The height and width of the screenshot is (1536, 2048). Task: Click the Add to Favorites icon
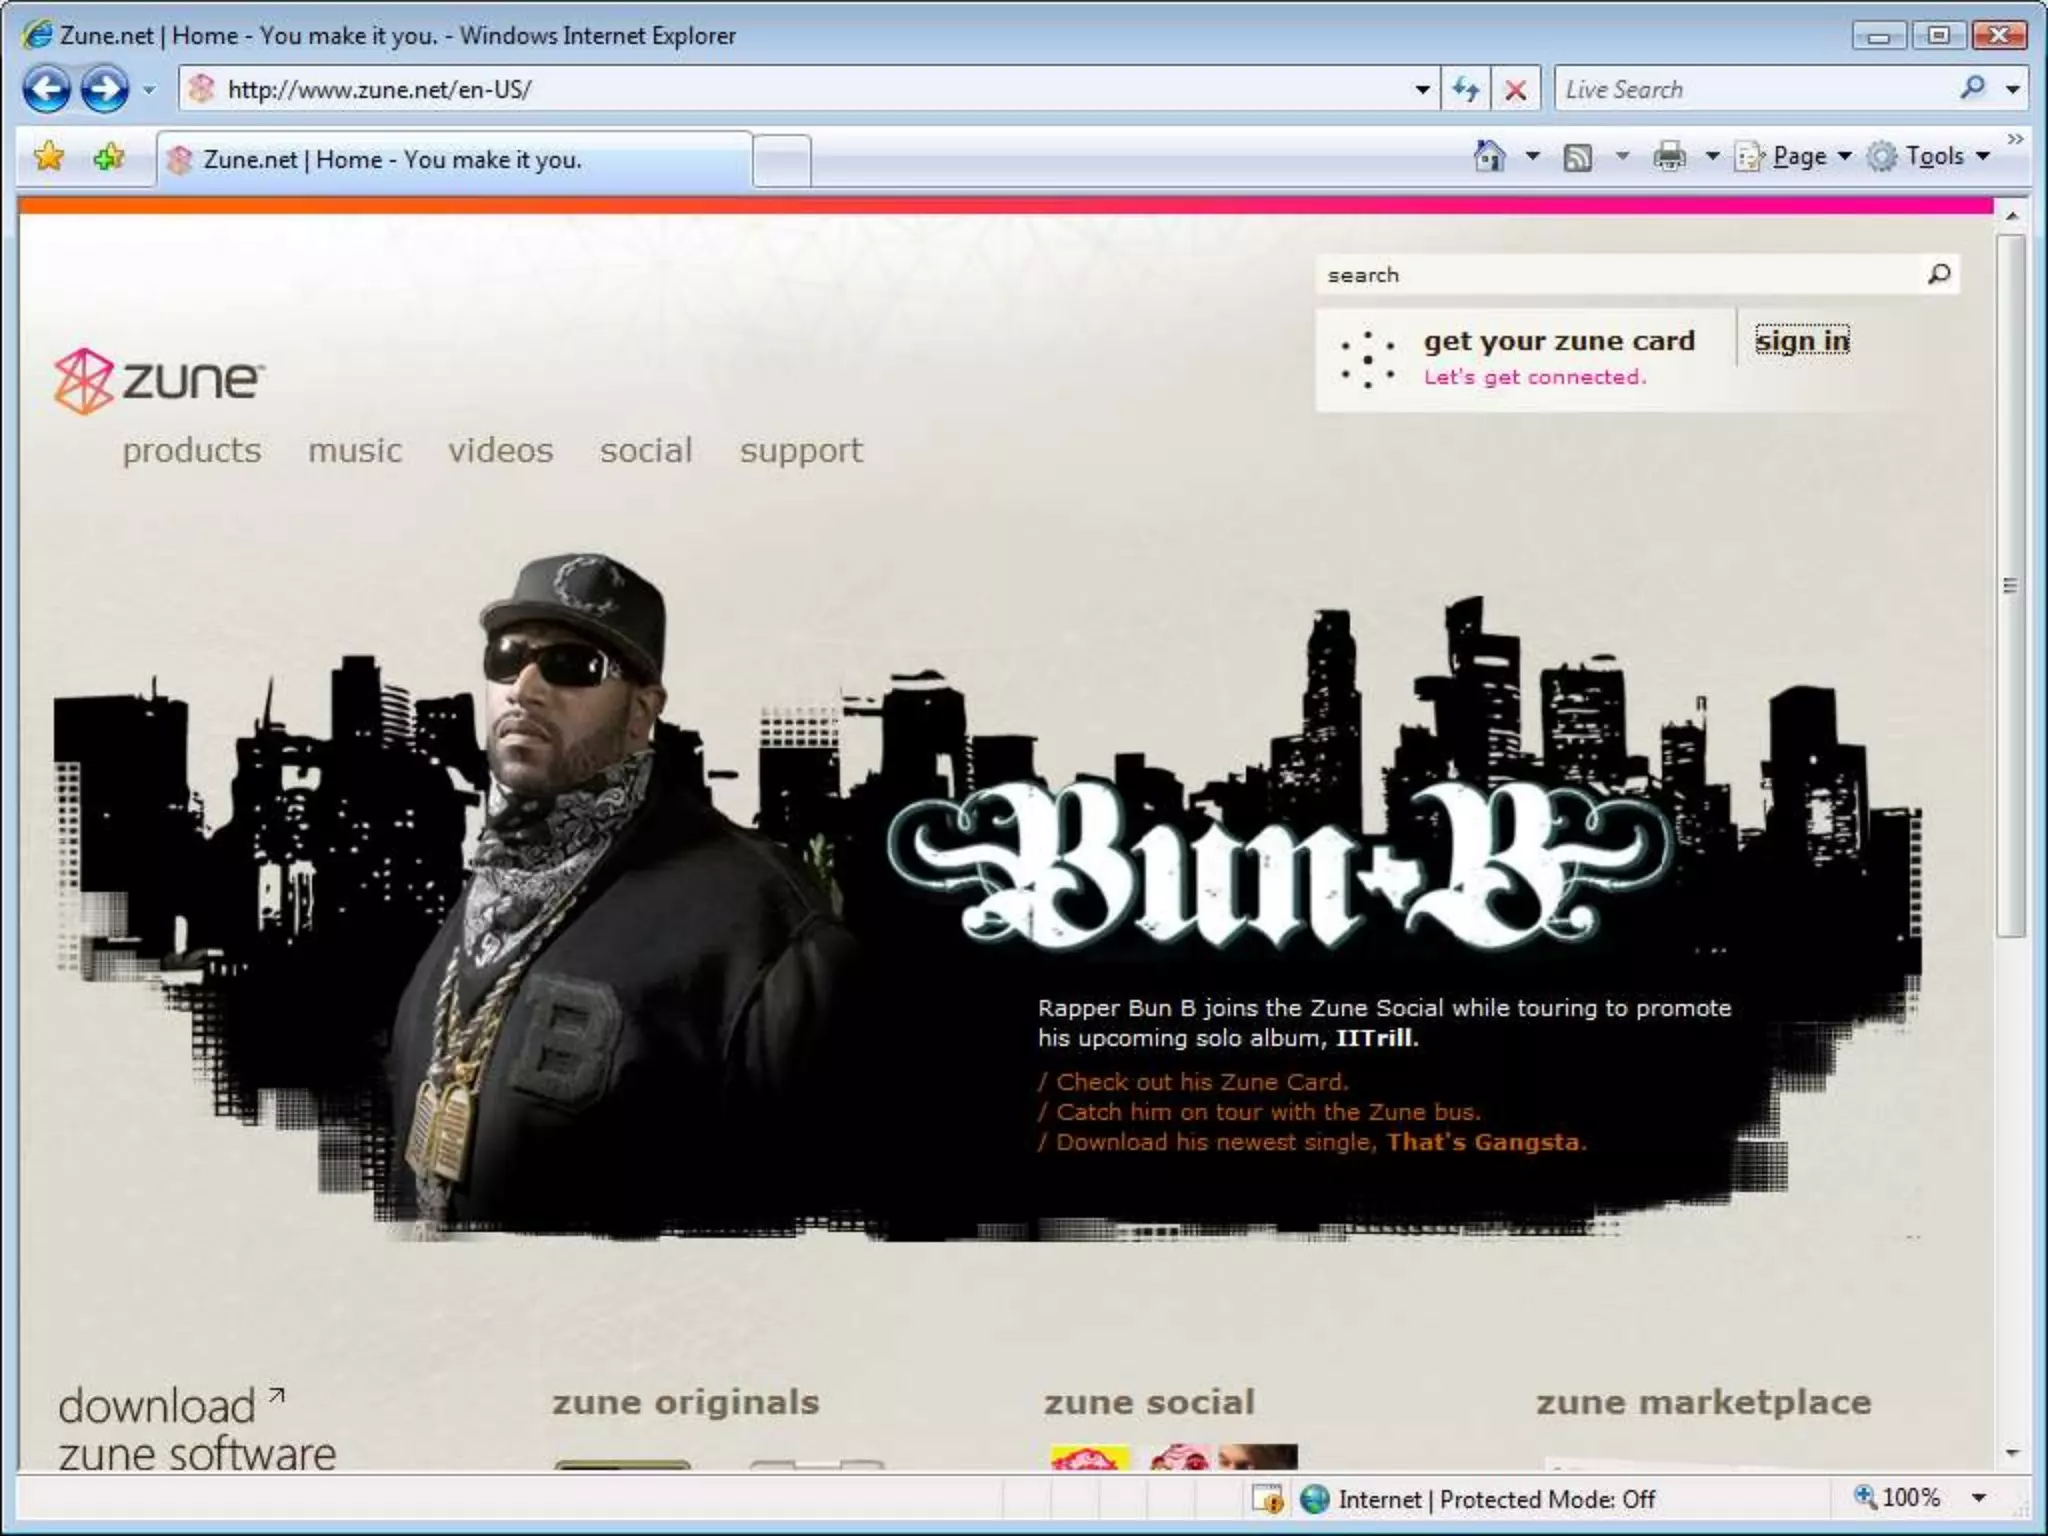pyautogui.click(x=109, y=156)
